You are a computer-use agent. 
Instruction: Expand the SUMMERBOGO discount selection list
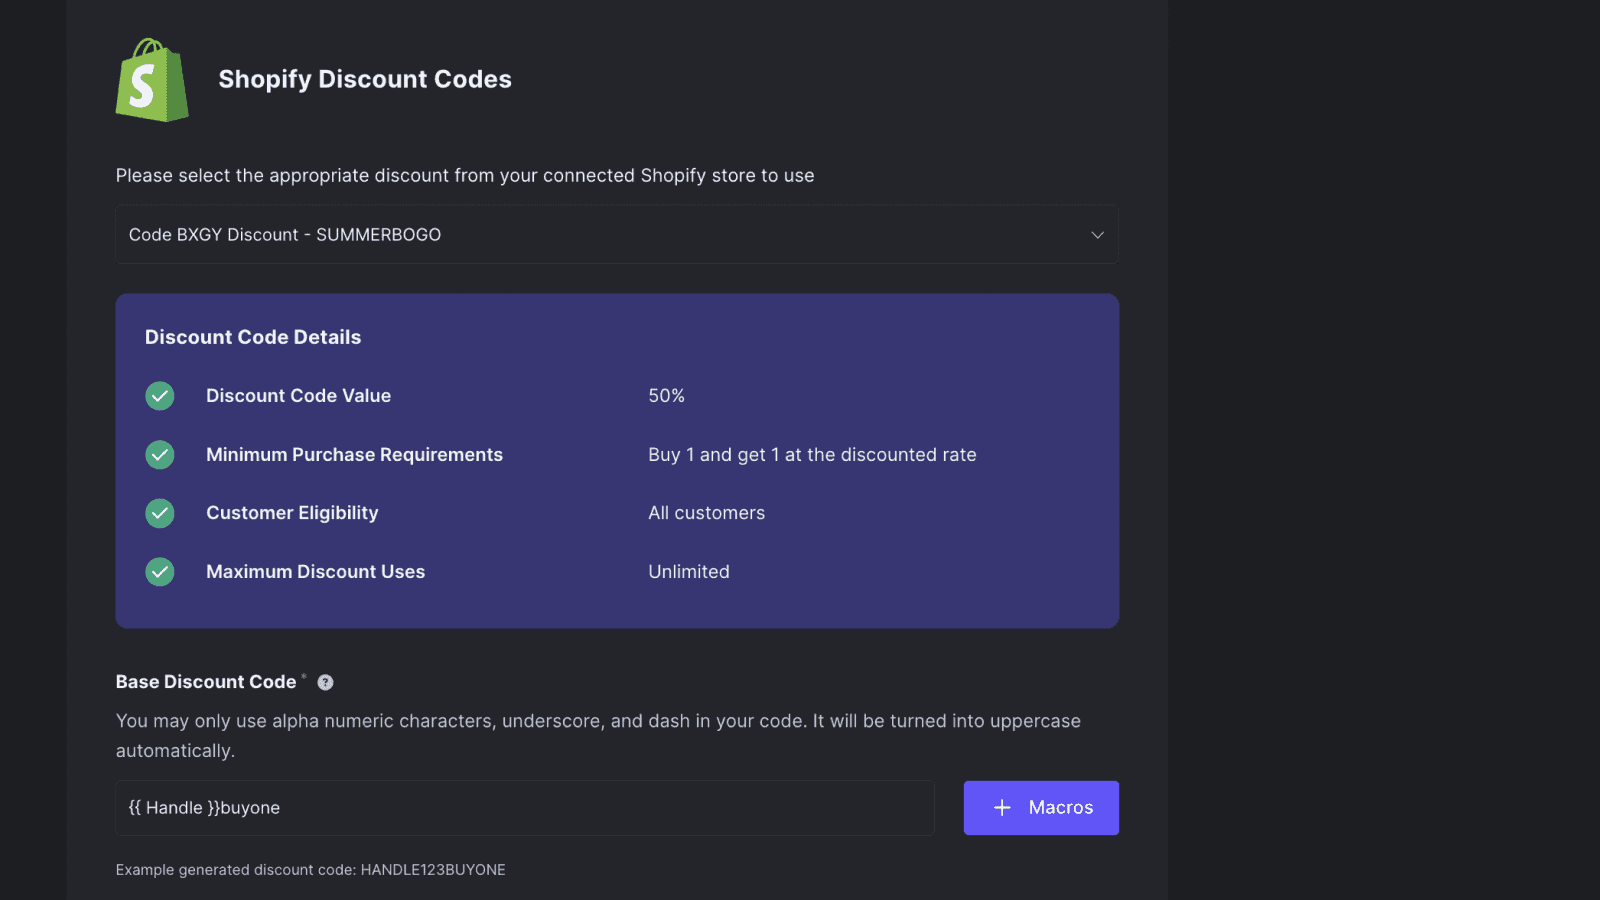pos(616,234)
